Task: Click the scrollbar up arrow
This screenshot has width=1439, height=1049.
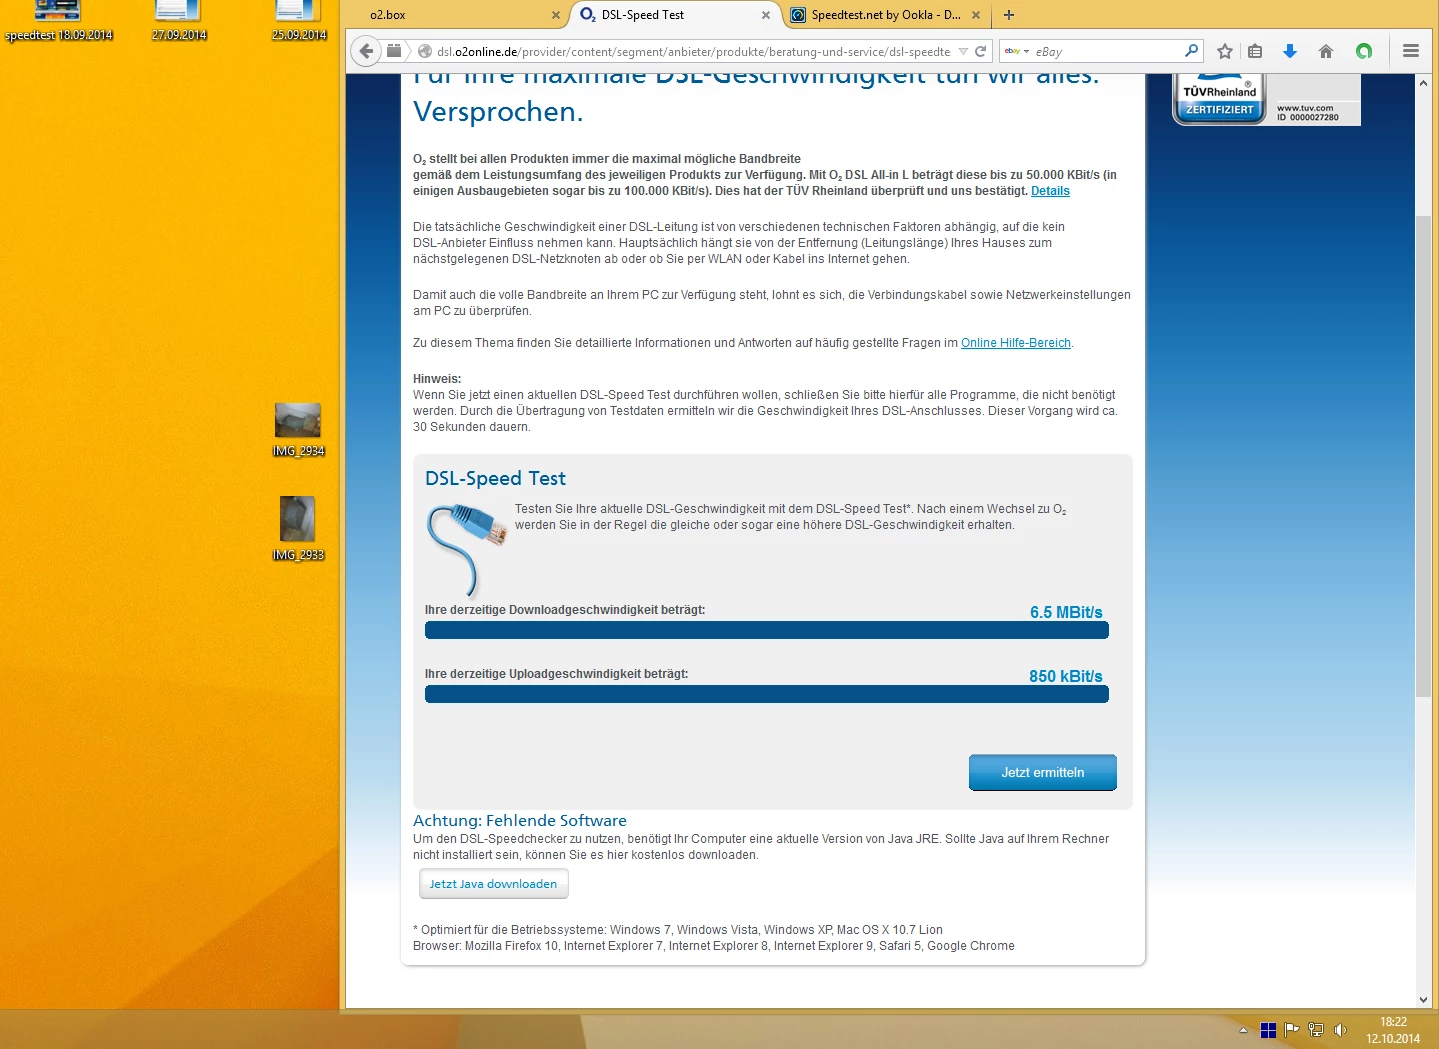Action: click(1424, 83)
